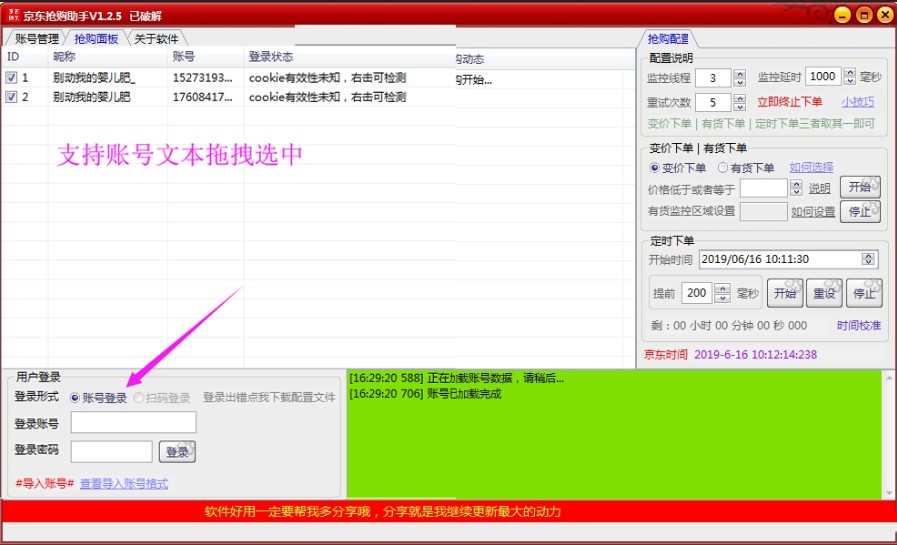The width and height of the screenshot is (897, 545).
Task: Switch to the 账号管理 tab
Action: [37, 39]
